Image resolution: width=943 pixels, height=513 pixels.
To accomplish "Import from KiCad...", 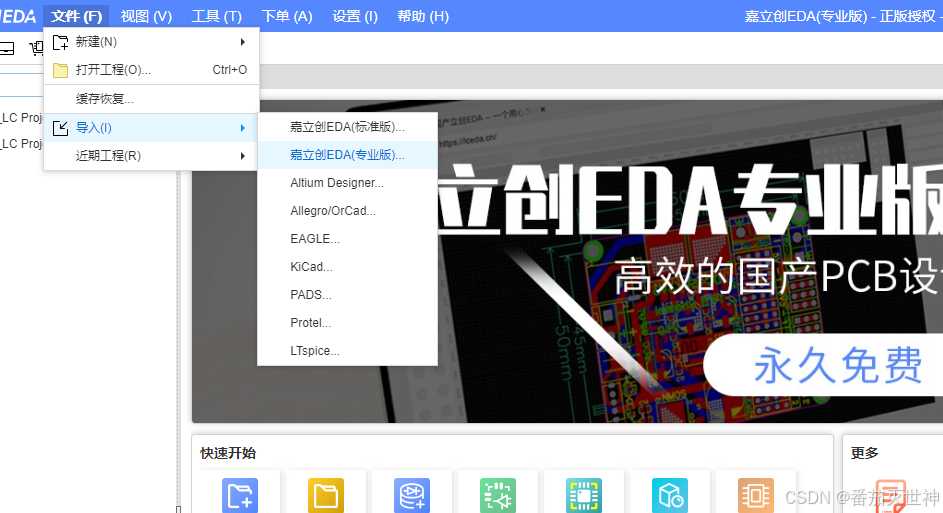I will (x=347, y=266).
